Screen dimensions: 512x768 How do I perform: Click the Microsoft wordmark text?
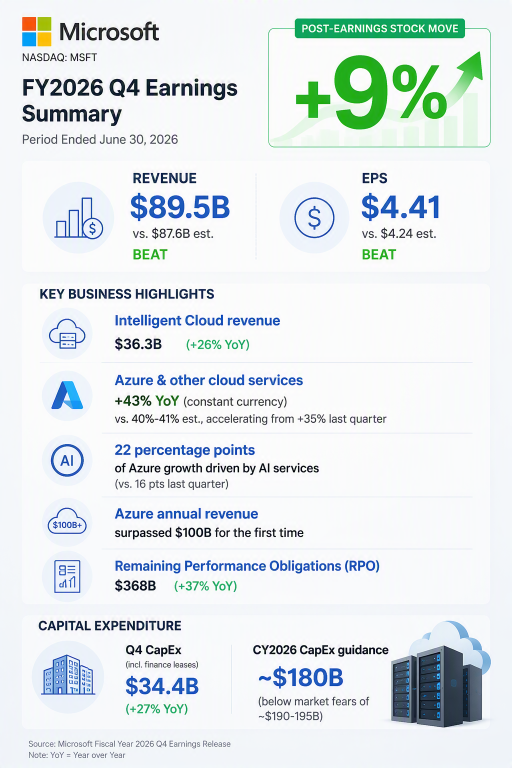tap(109, 32)
